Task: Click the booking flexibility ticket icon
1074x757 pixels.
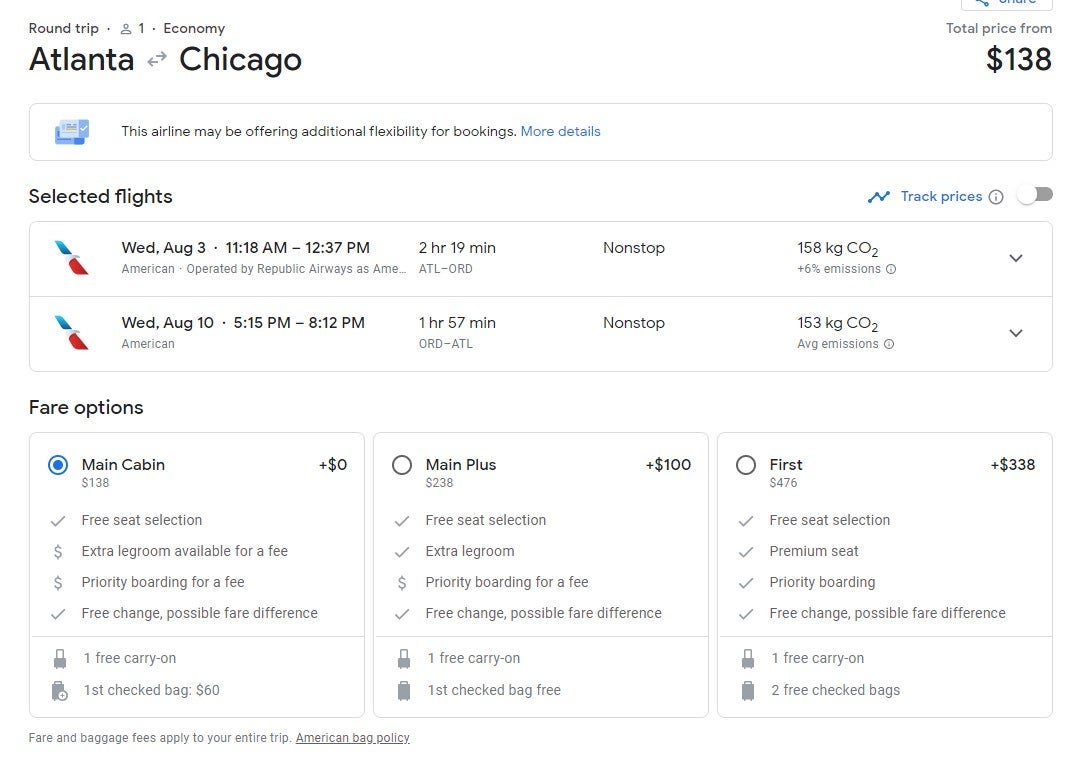Action: click(x=72, y=132)
